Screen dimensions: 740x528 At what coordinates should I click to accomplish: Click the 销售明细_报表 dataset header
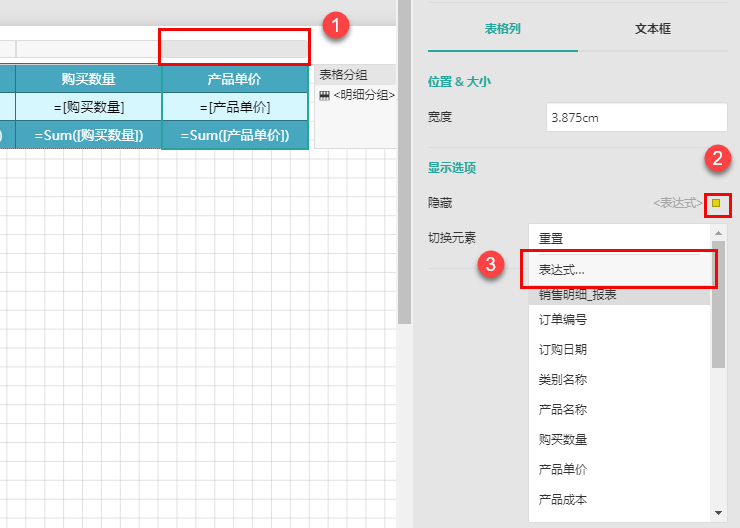click(577, 295)
